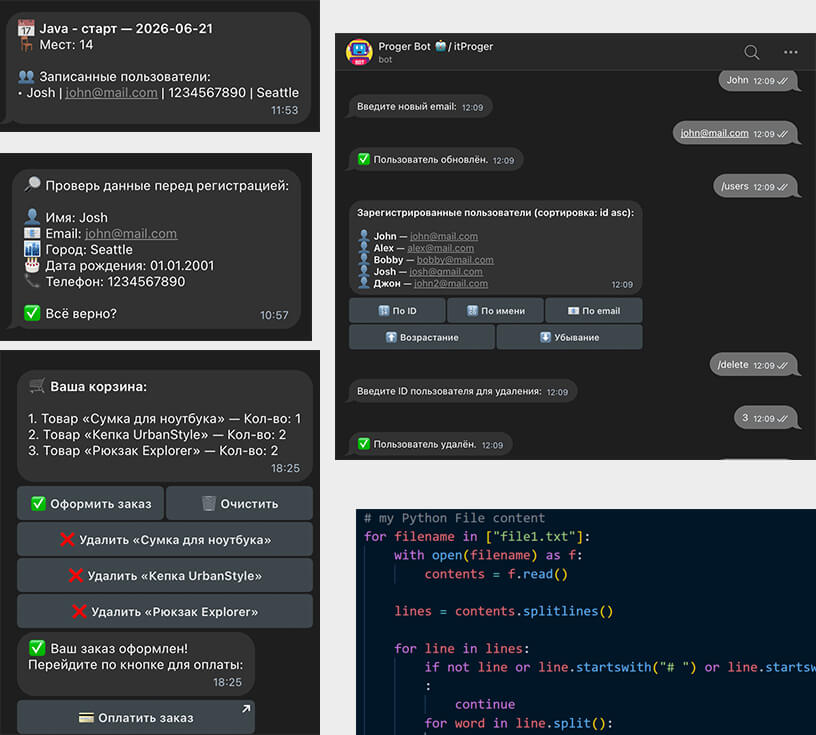Click the magnifier icon beside «Проверь данные»
The width and height of the screenshot is (816, 735).
[32, 185]
